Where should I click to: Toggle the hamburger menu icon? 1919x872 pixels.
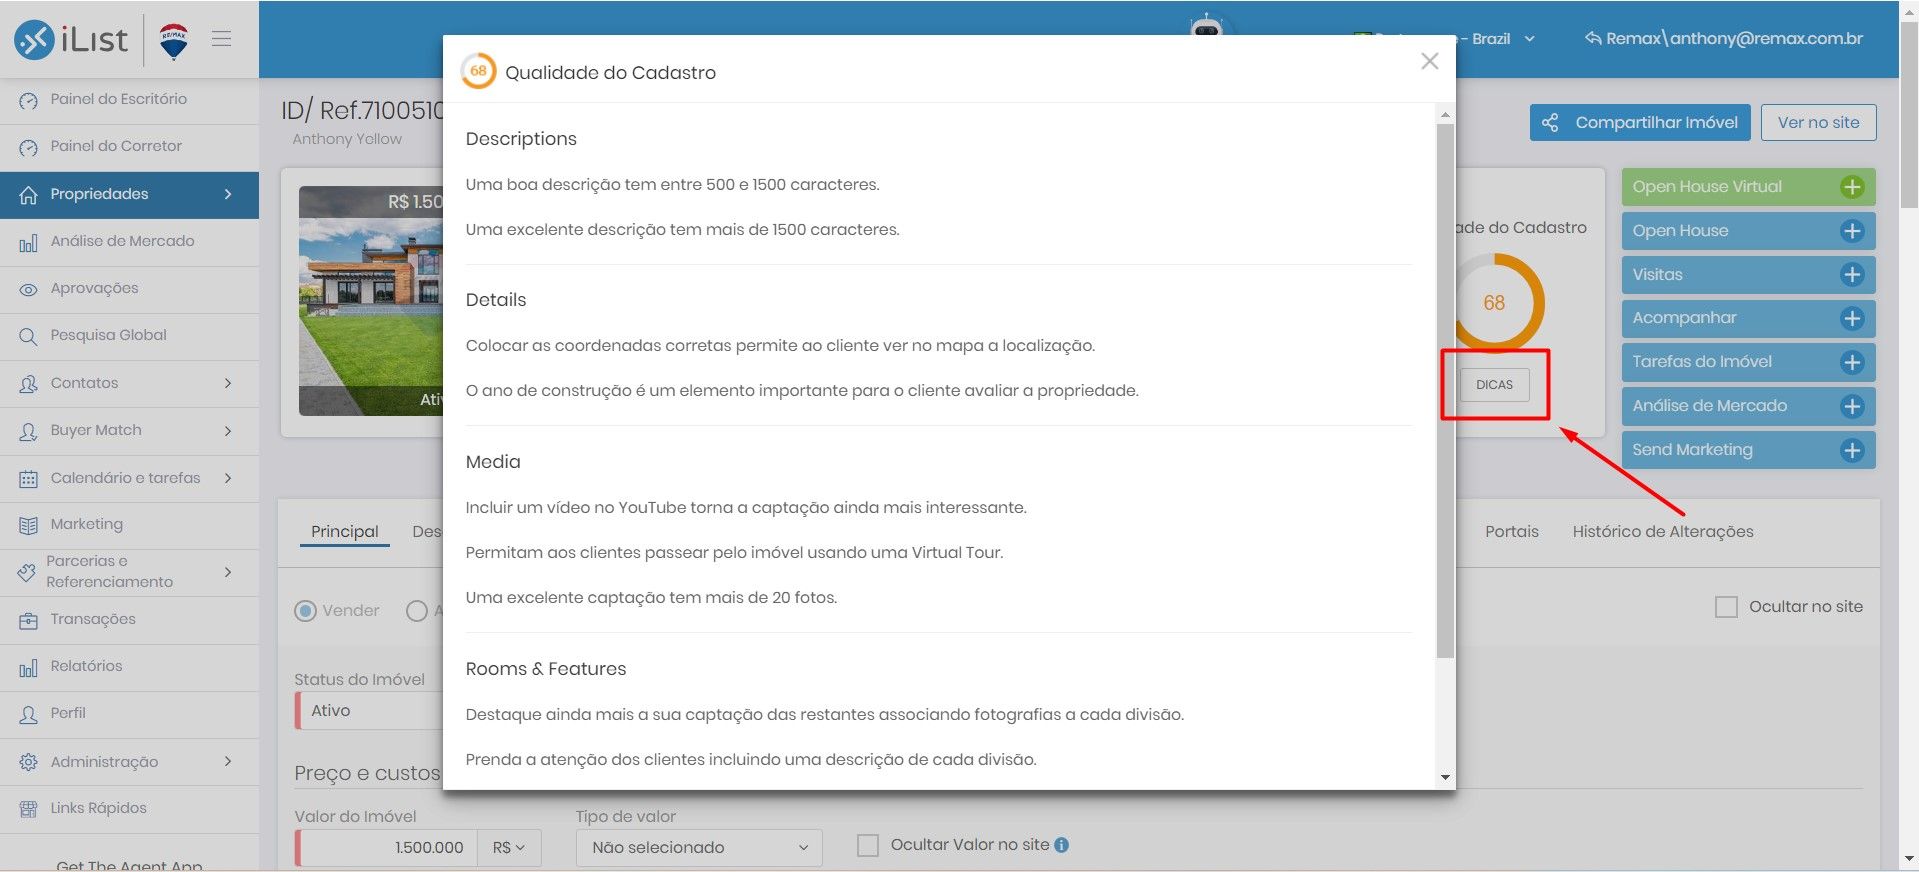click(222, 39)
